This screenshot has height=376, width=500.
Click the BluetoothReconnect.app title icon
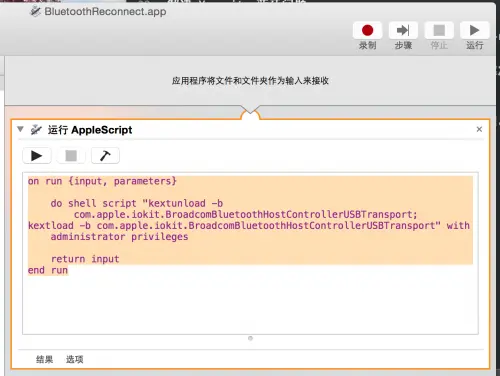pos(35,11)
